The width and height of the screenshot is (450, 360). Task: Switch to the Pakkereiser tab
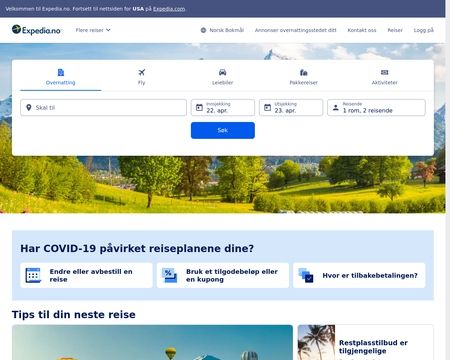pyautogui.click(x=304, y=77)
